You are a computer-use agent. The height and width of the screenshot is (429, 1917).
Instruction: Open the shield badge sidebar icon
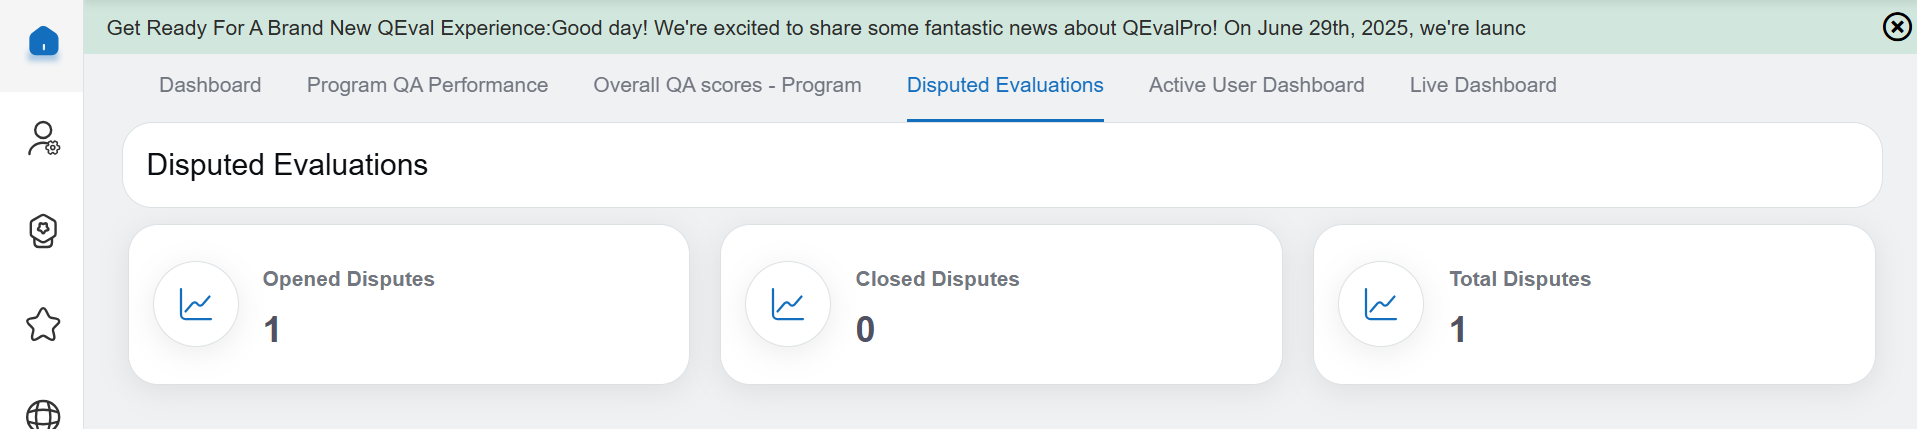tap(43, 231)
